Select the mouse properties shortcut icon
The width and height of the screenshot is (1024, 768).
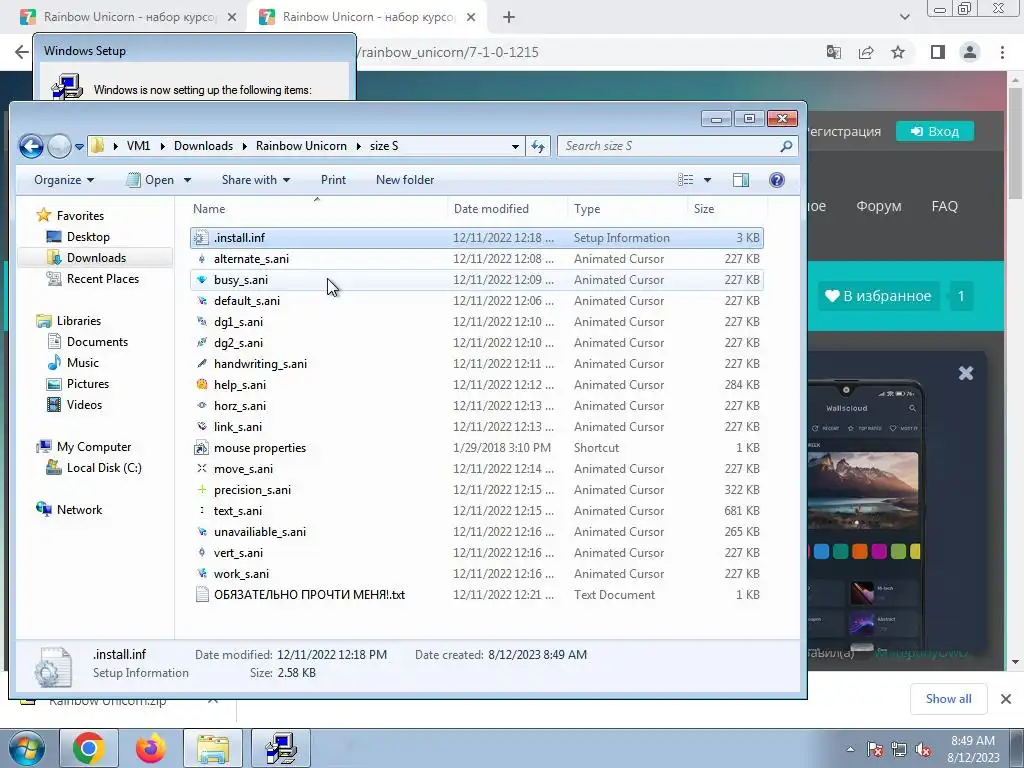pyautogui.click(x=202, y=448)
